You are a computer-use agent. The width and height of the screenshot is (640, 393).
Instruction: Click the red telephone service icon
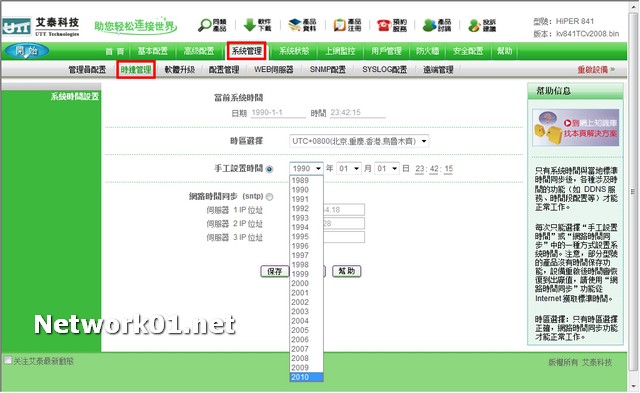384,25
